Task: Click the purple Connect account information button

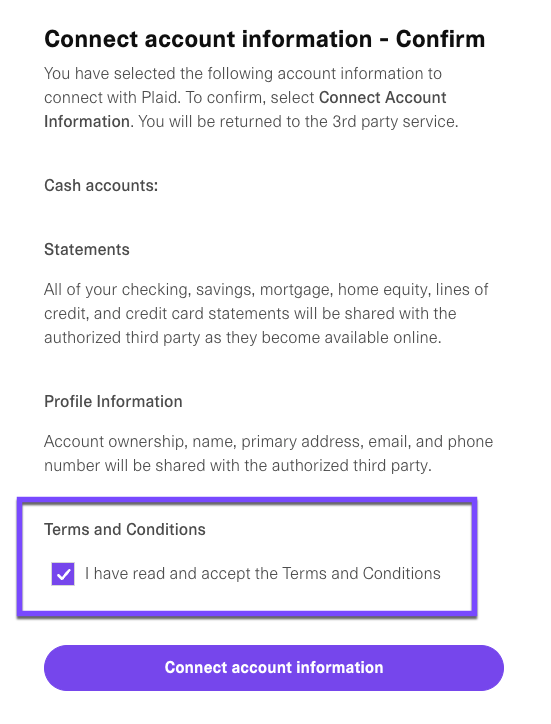Action: pos(274,668)
